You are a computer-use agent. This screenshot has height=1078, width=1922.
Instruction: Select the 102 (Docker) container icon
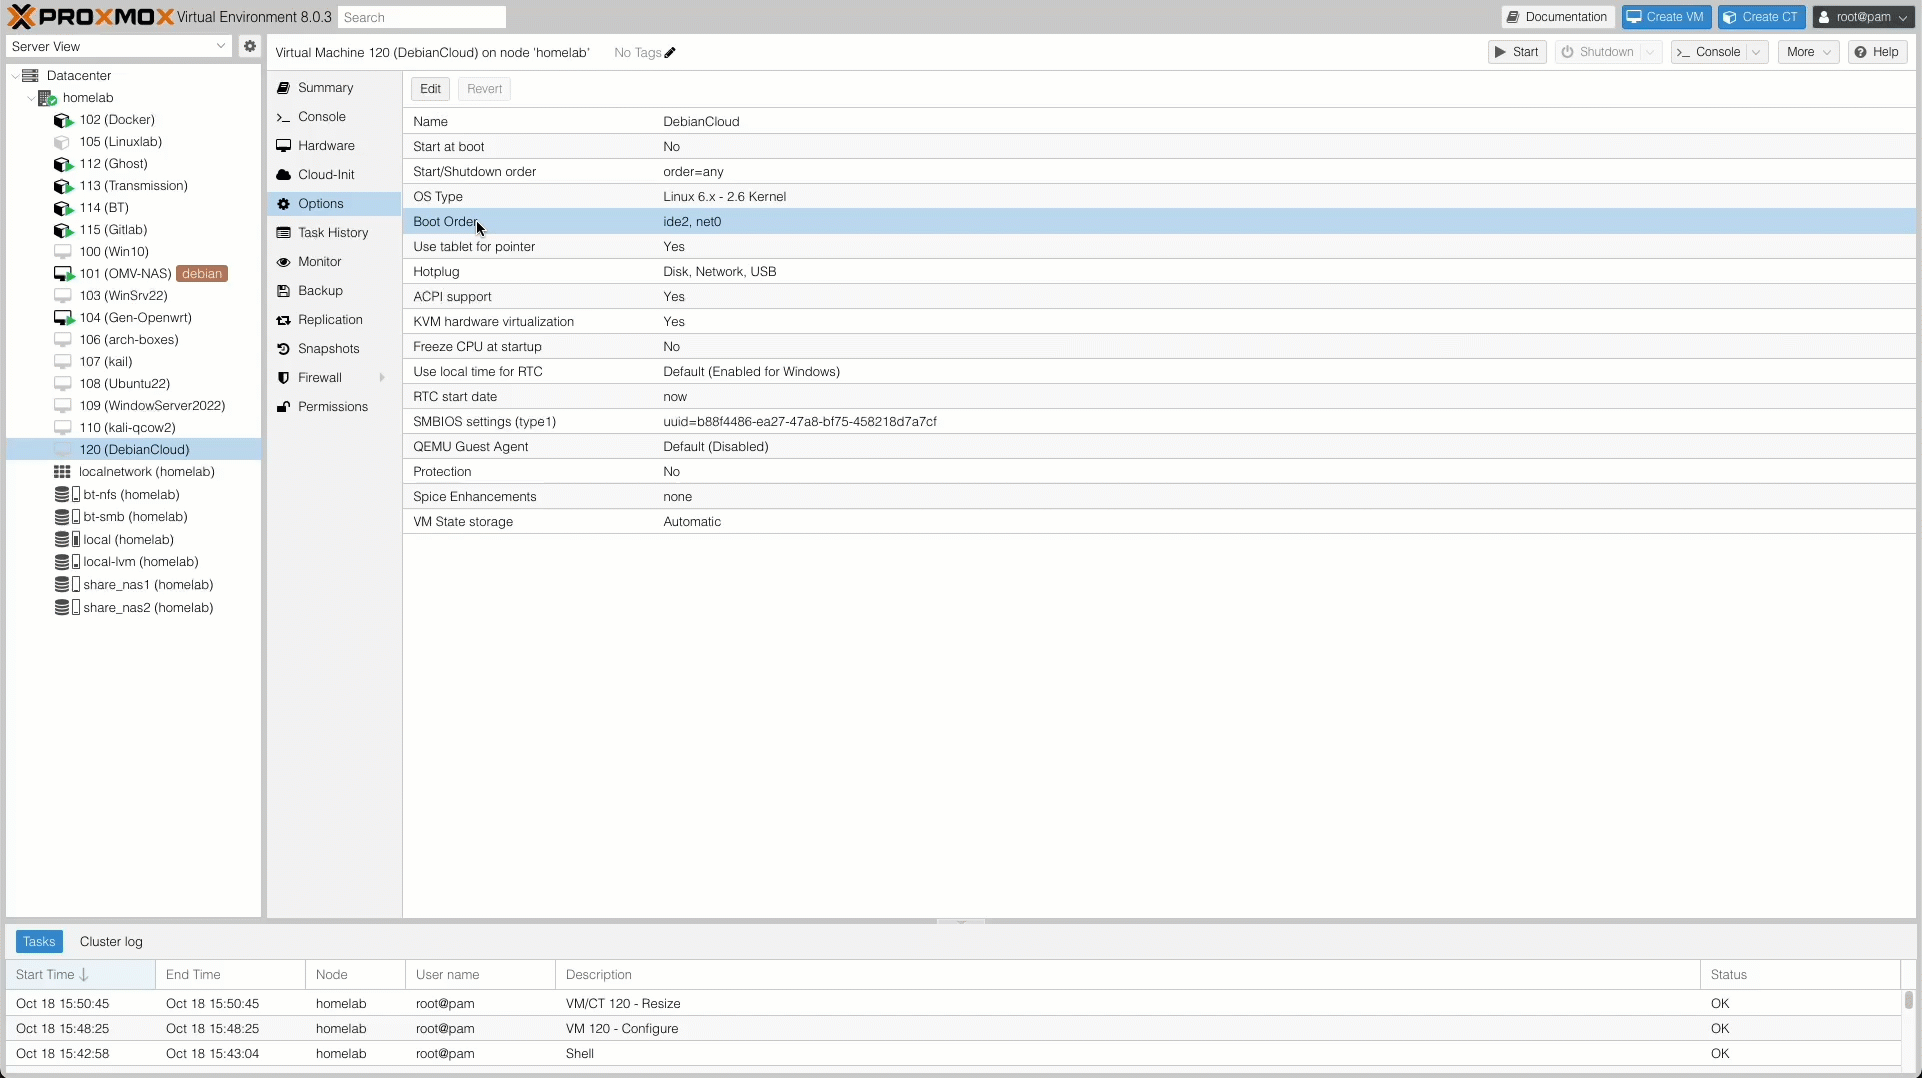[63, 120]
